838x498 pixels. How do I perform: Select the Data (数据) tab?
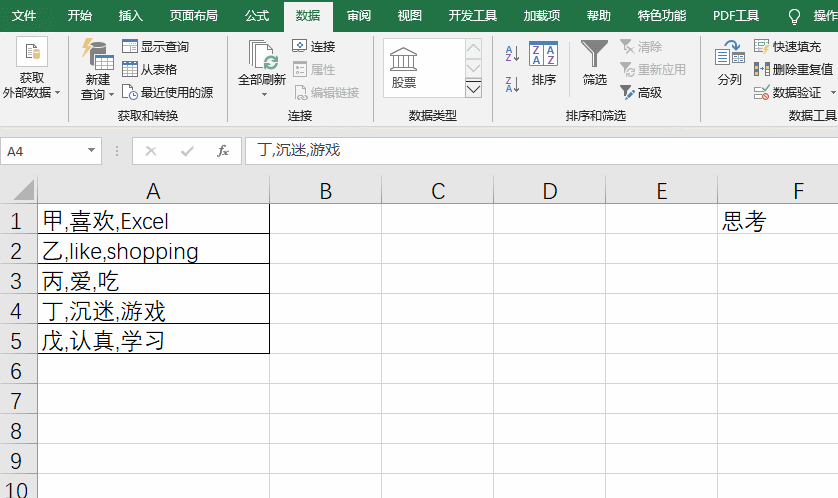tap(308, 15)
